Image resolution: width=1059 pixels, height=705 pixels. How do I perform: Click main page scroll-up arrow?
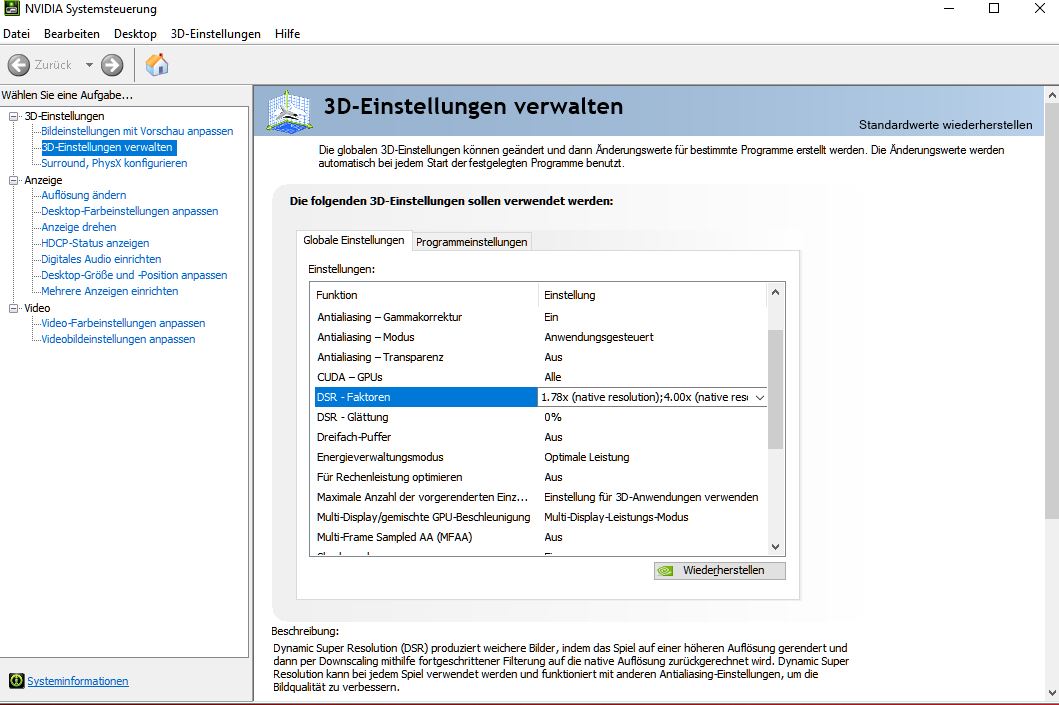(x=1052, y=96)
